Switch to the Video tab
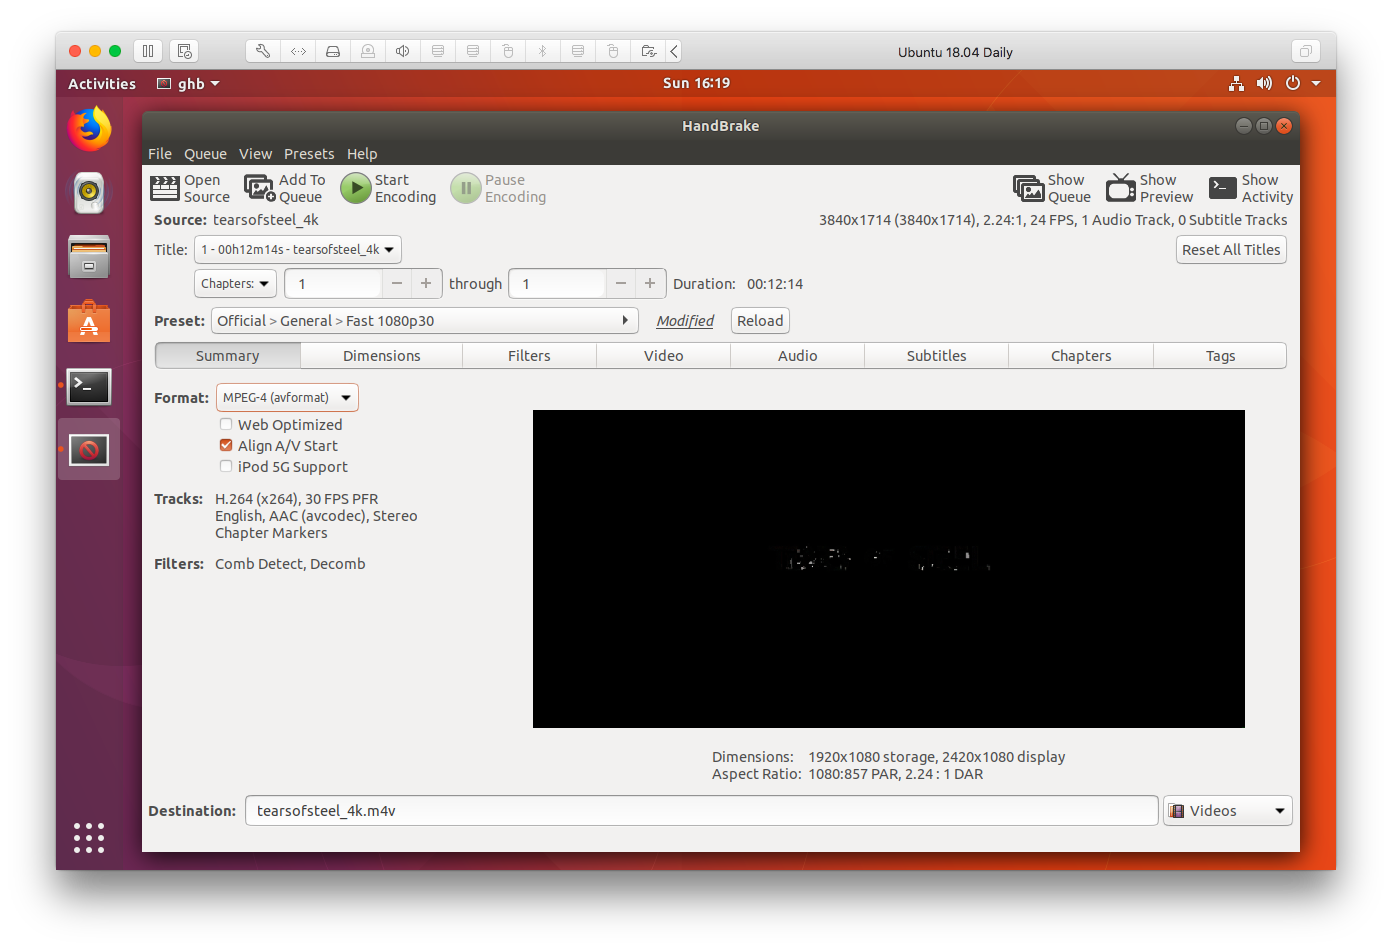Screen dimensions: 1392x950 663,356
